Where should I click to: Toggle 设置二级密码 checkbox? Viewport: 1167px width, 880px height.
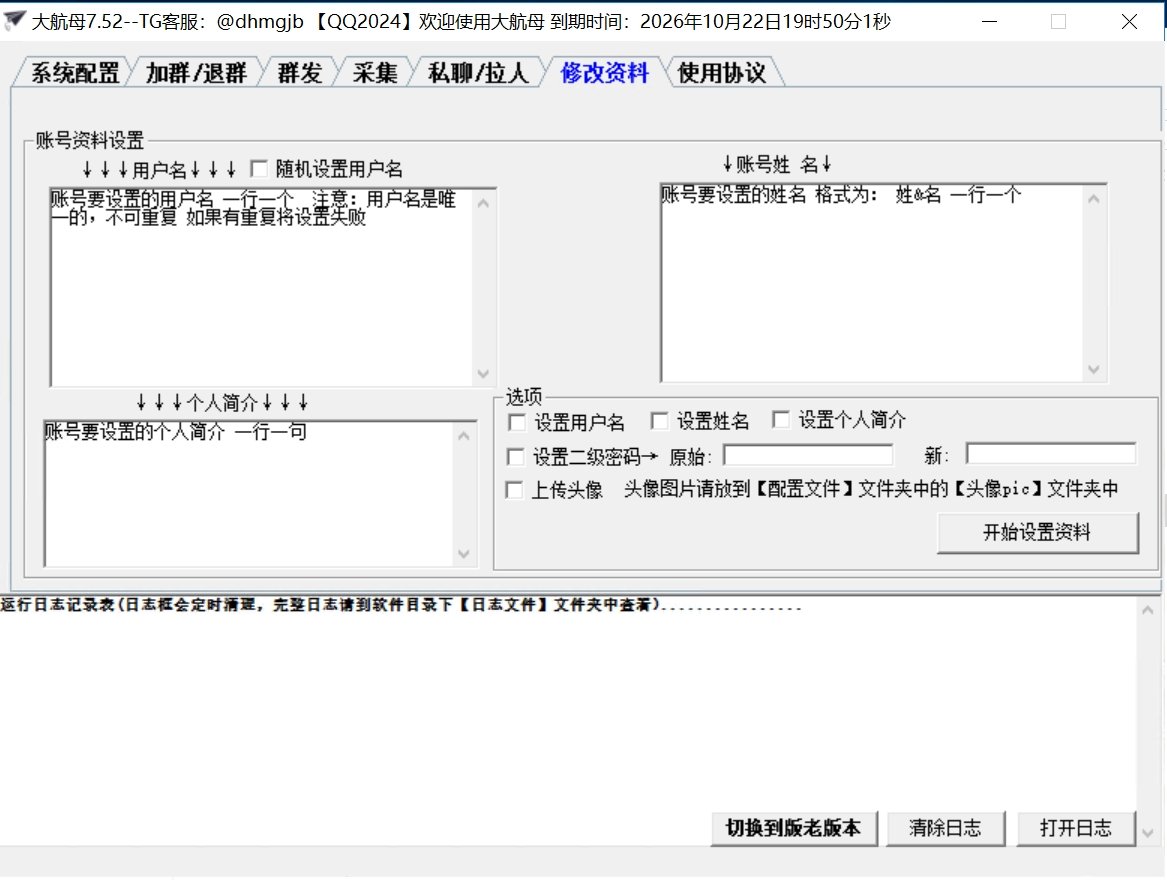click(516, 457)
